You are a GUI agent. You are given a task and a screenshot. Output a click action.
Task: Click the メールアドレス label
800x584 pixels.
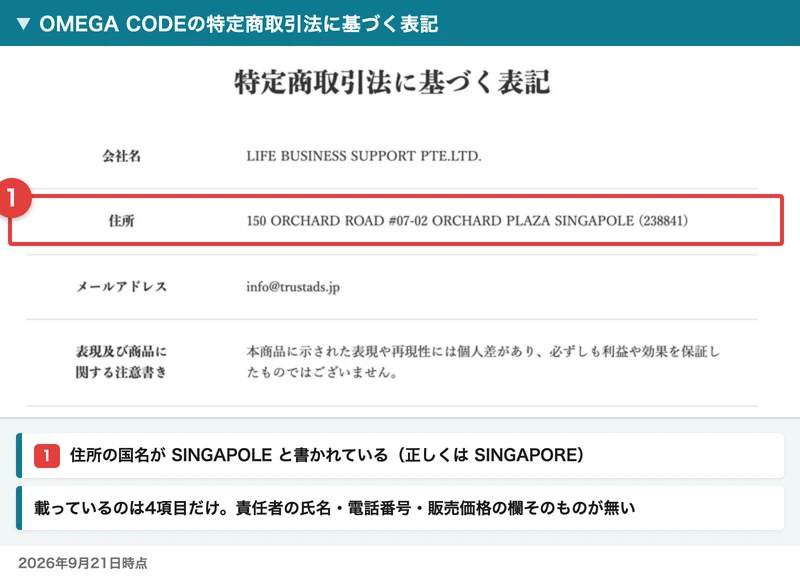(121, 287)
